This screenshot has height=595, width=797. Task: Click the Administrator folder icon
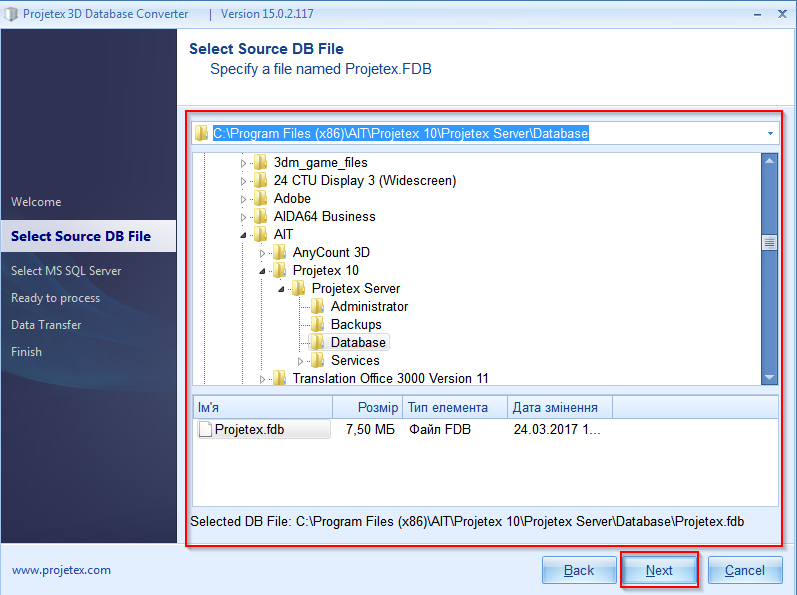pyautogui.click(x=317, y=306)
